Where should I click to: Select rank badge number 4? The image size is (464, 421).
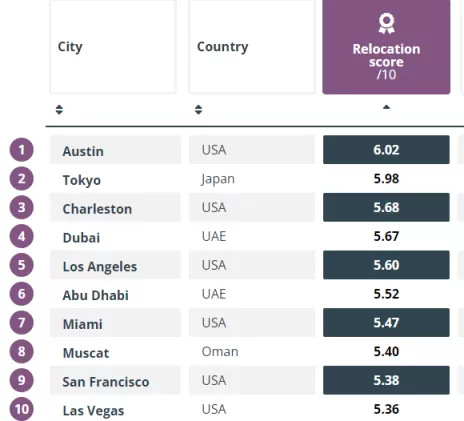tap(22, 236)
